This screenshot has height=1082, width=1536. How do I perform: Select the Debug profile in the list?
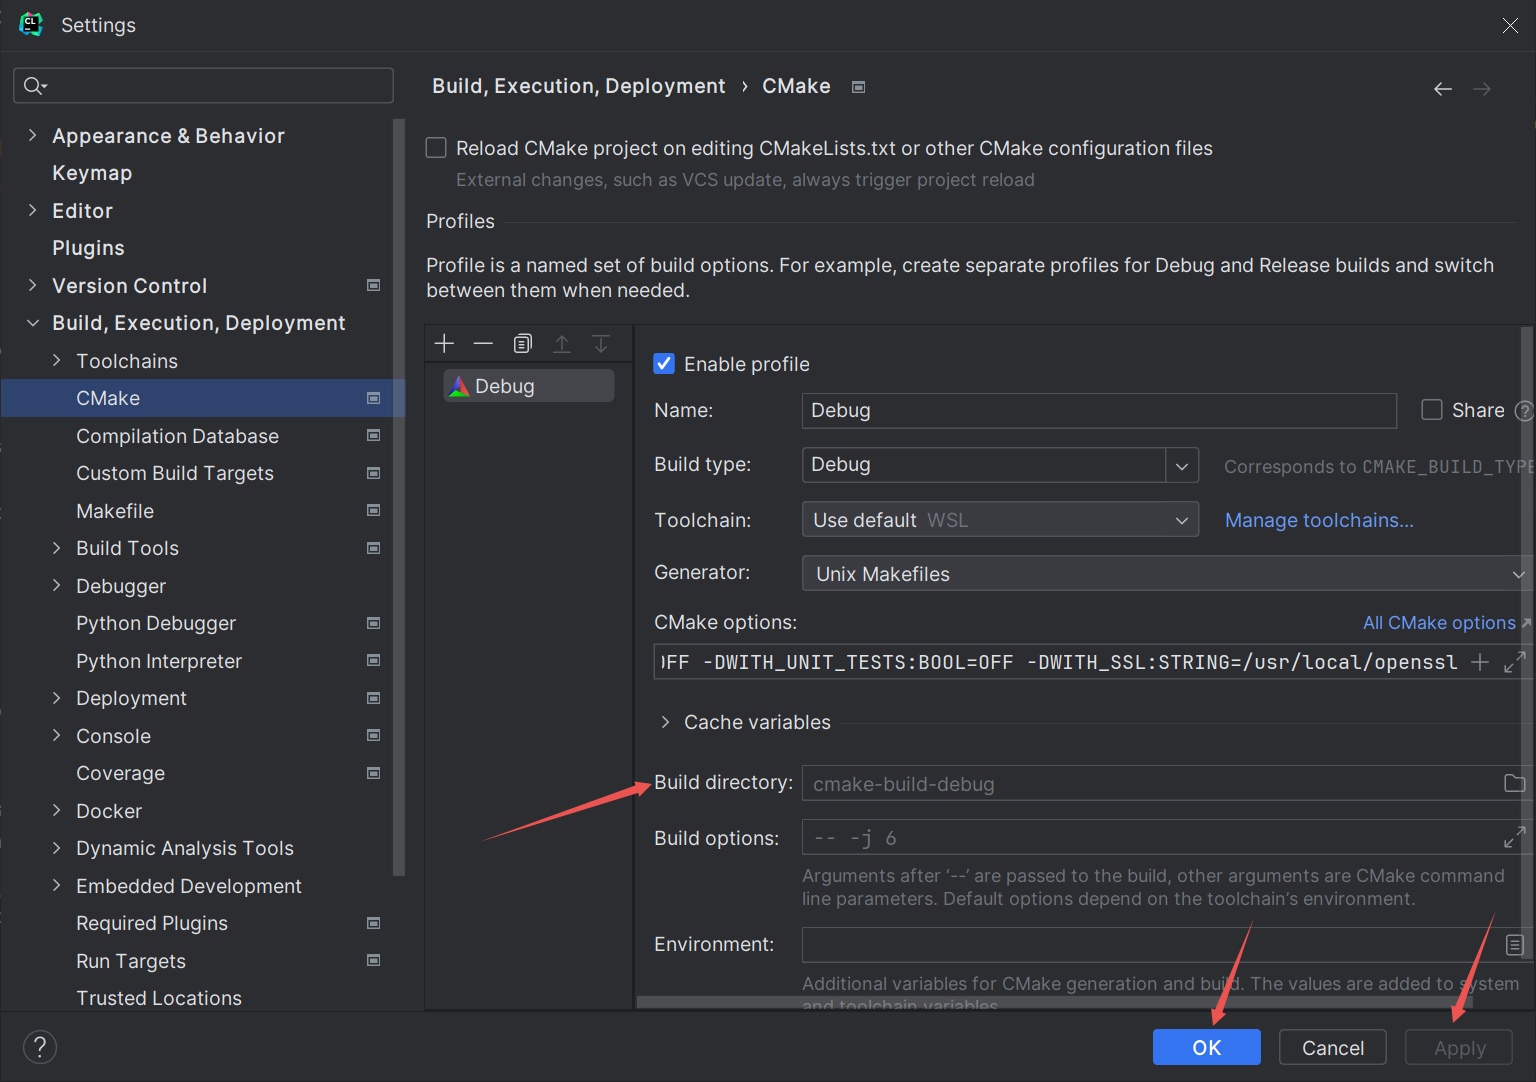pyautogui.click(x=529, y=386)
